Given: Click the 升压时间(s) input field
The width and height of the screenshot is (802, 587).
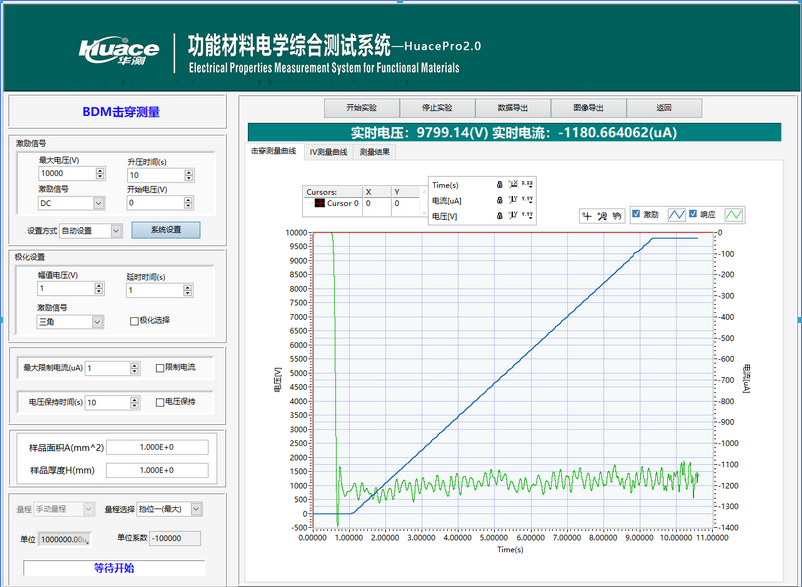Looking at the screenshot, I should (x=155, y=175).
